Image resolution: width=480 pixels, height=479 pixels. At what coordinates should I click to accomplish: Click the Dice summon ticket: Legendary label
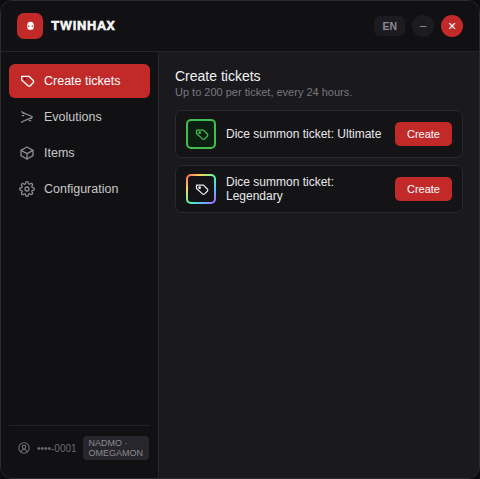click(x=280, y=189)
